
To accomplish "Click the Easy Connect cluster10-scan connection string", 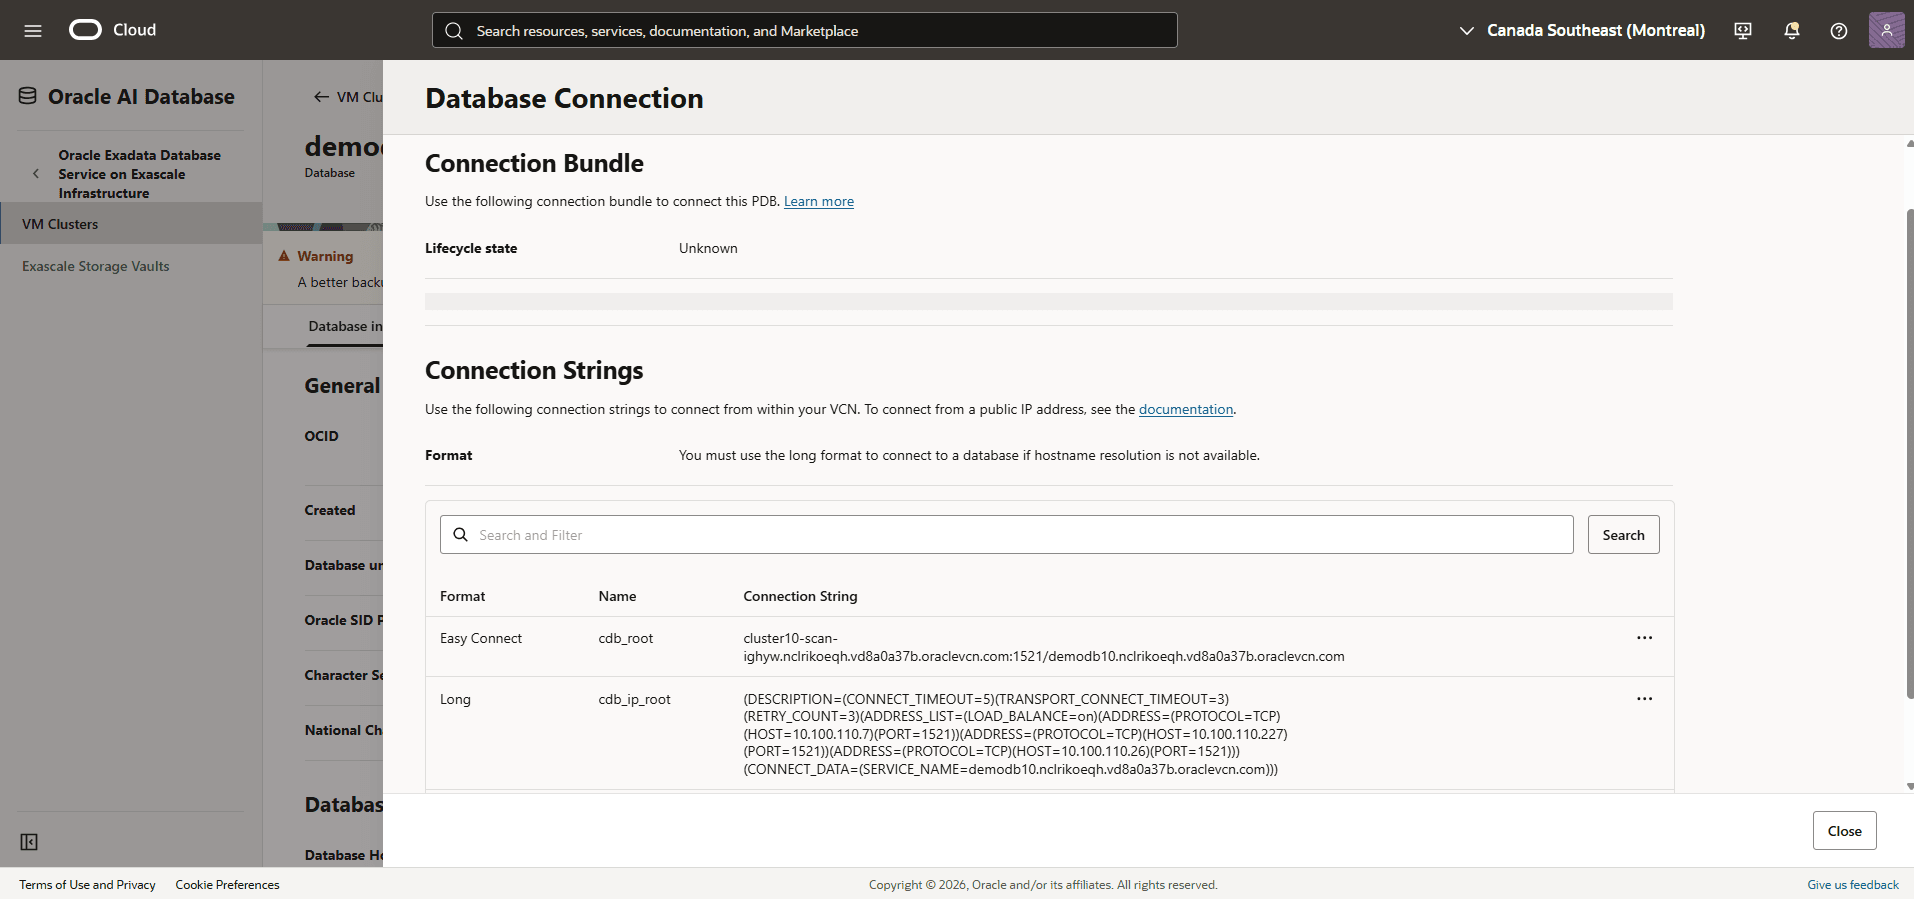I will 1044,647.
